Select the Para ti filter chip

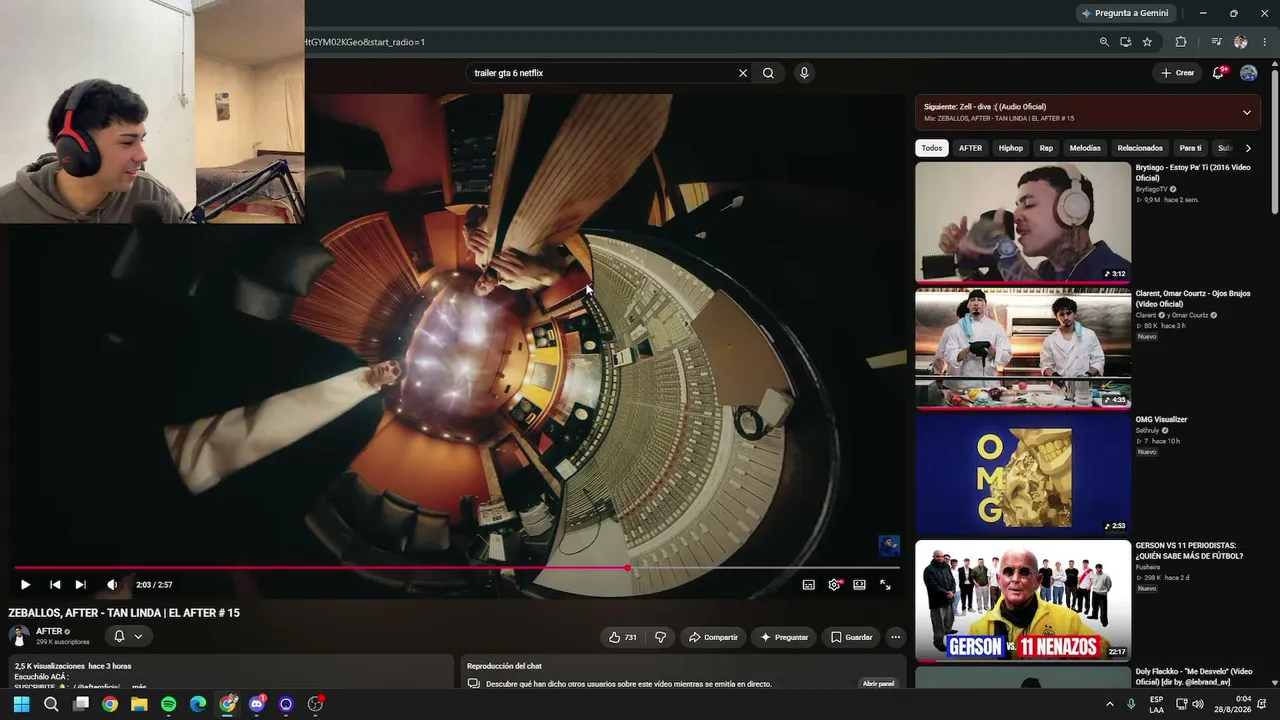click(x=1190, y=148)
